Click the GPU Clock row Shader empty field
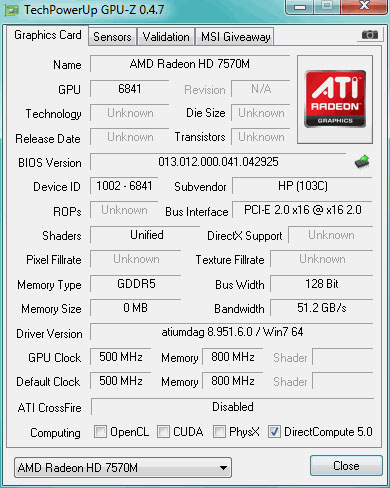390x488 pixels. 343,357
